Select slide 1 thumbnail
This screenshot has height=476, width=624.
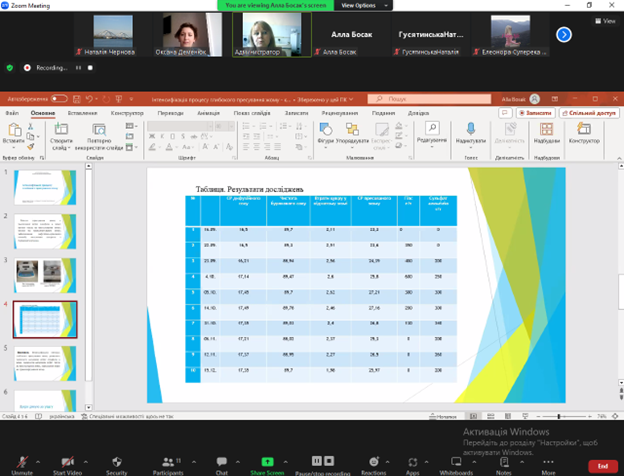[45, 187]
